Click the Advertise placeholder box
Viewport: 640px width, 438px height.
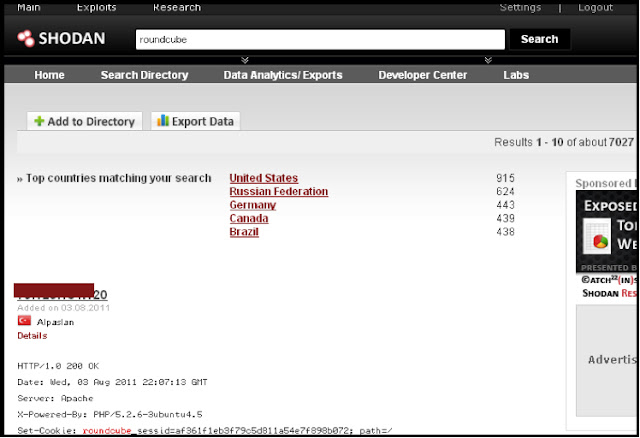[x=607, y=361]
